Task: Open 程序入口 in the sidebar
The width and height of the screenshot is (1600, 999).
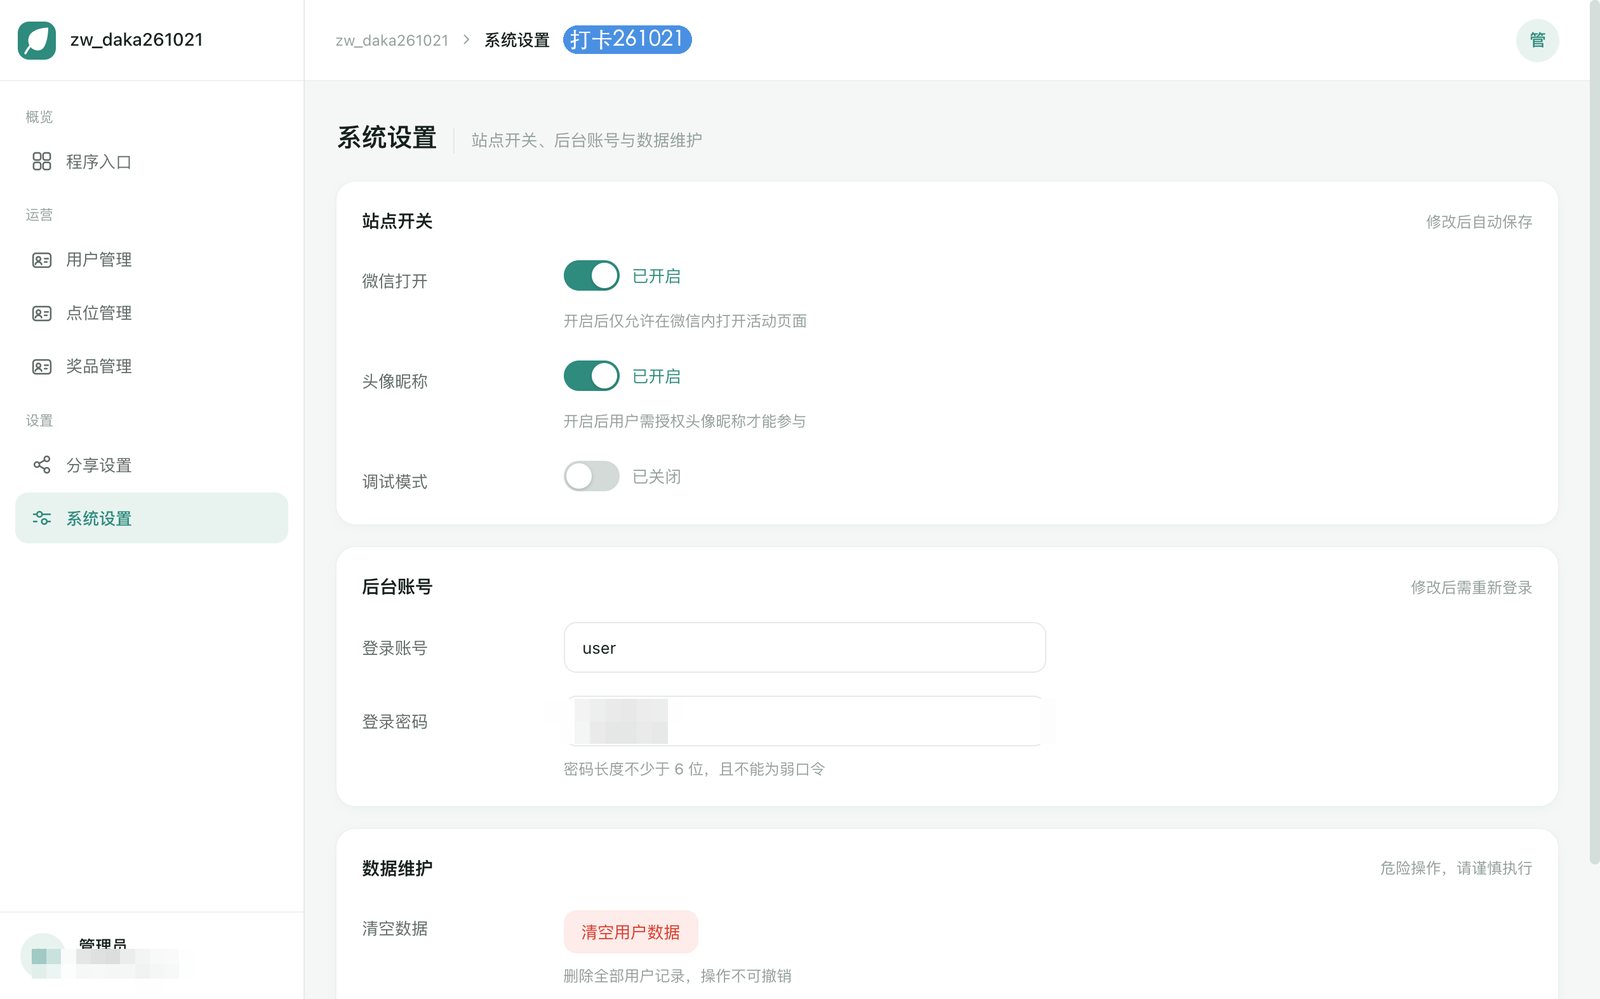Action: coord(152,162)
